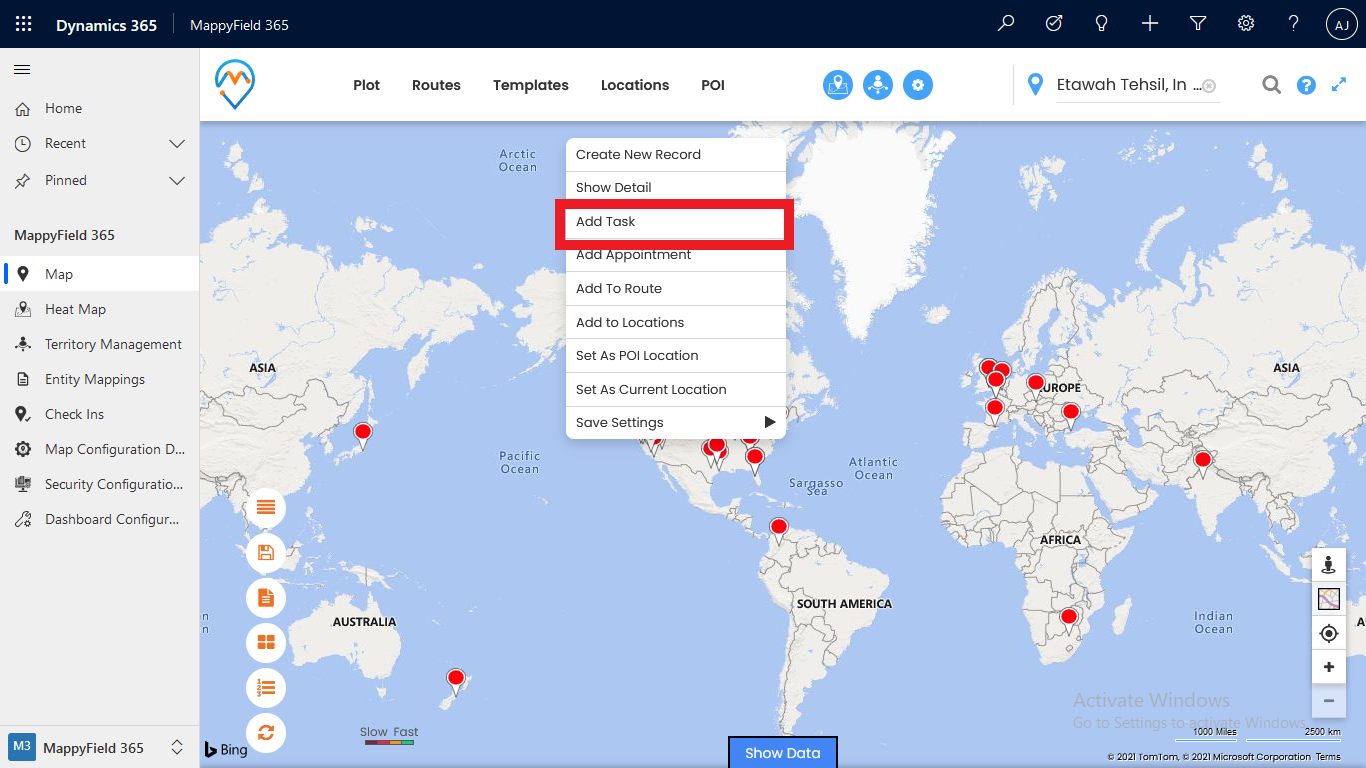Click the blue gear settings toolbar icon
This screenshot has height=768, width=1366.
918,85
